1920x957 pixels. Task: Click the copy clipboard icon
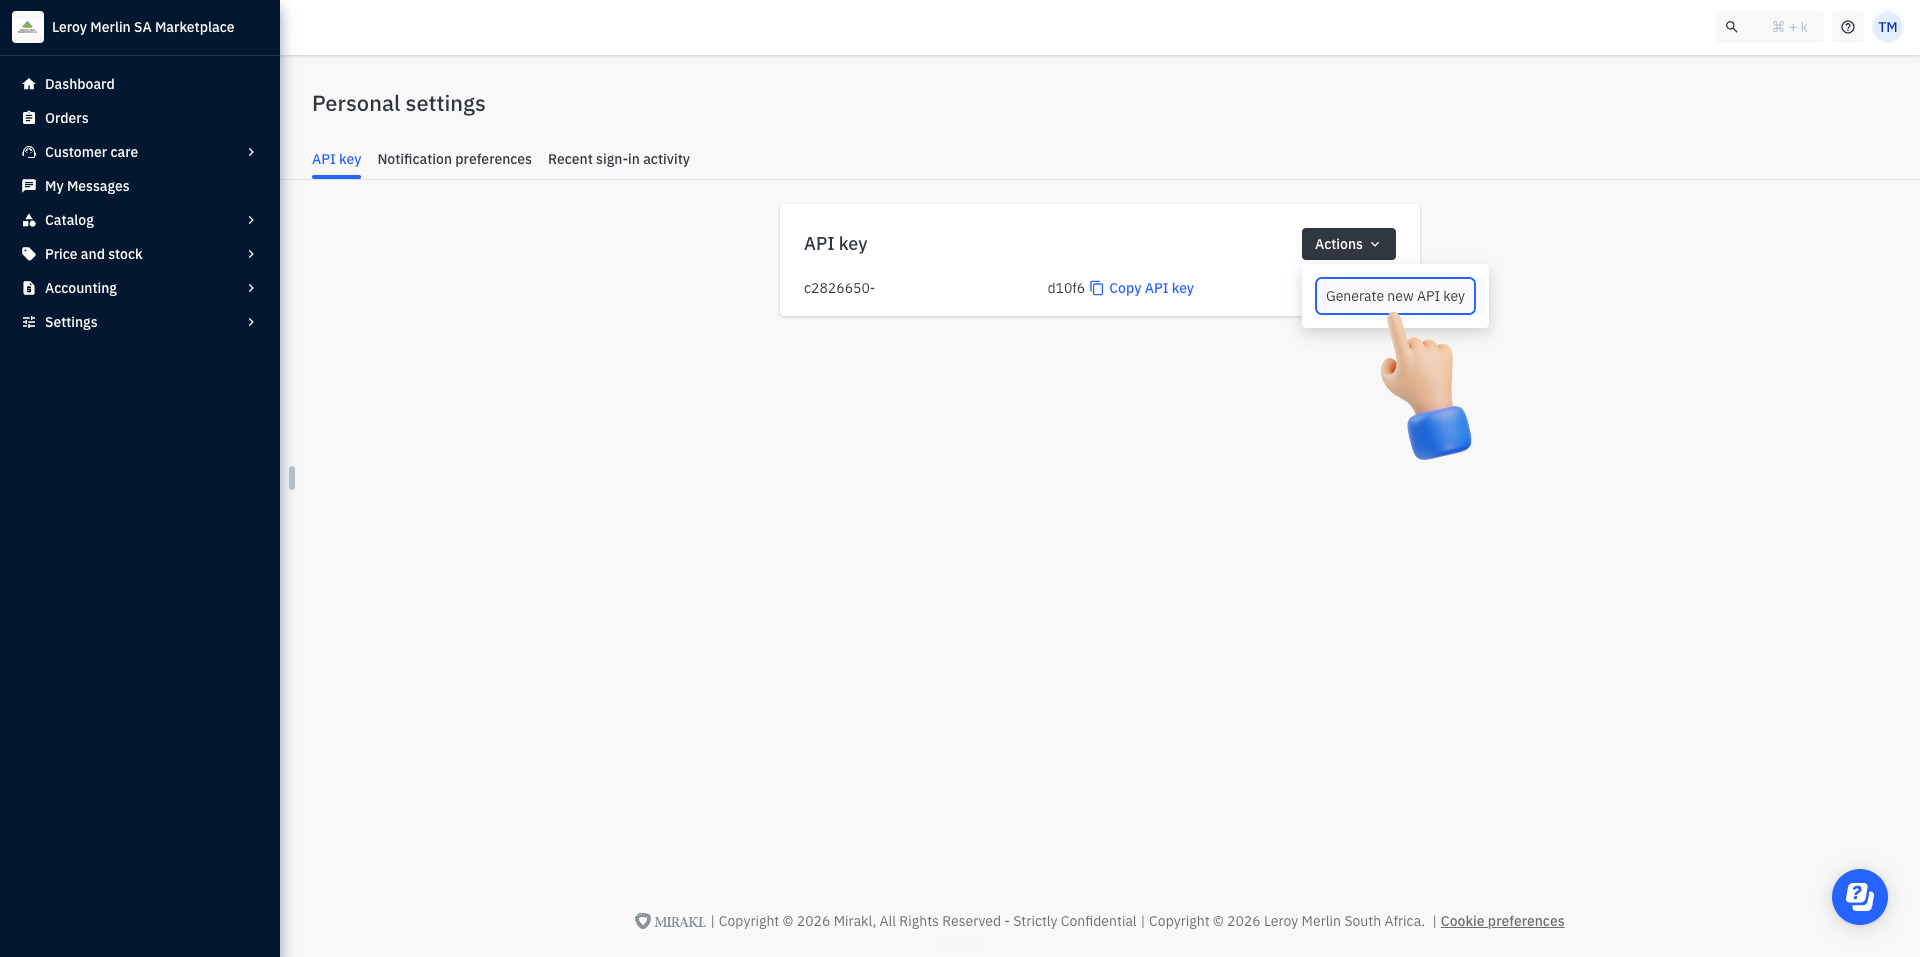(1096, 288)
